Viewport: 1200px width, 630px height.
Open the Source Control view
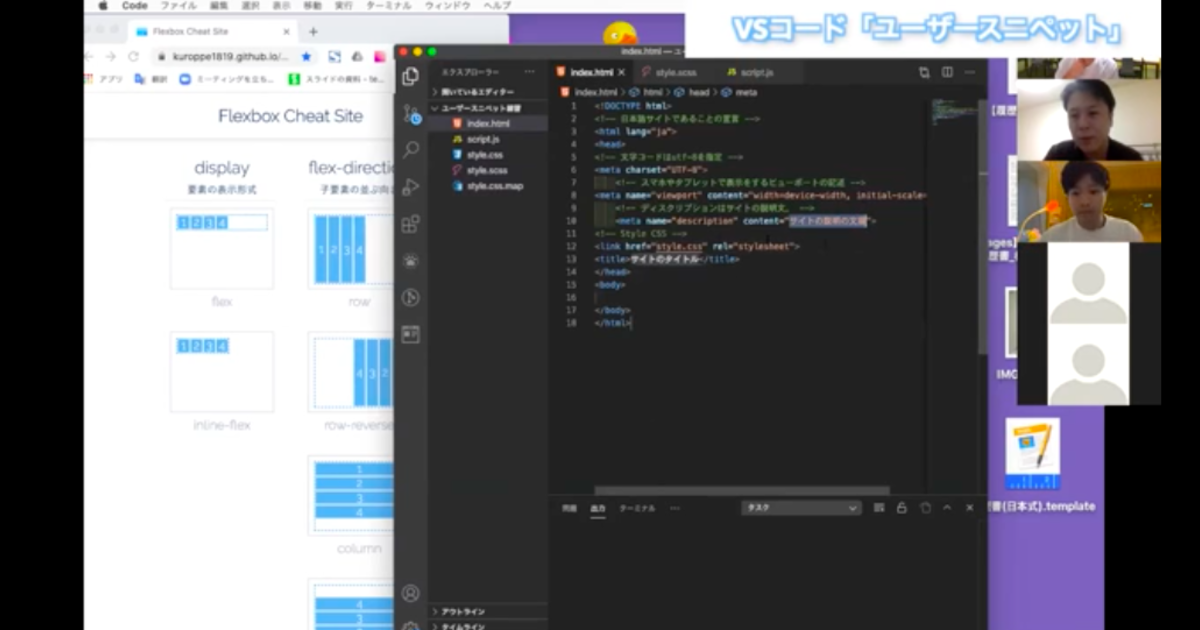click(x=410, y=114)
